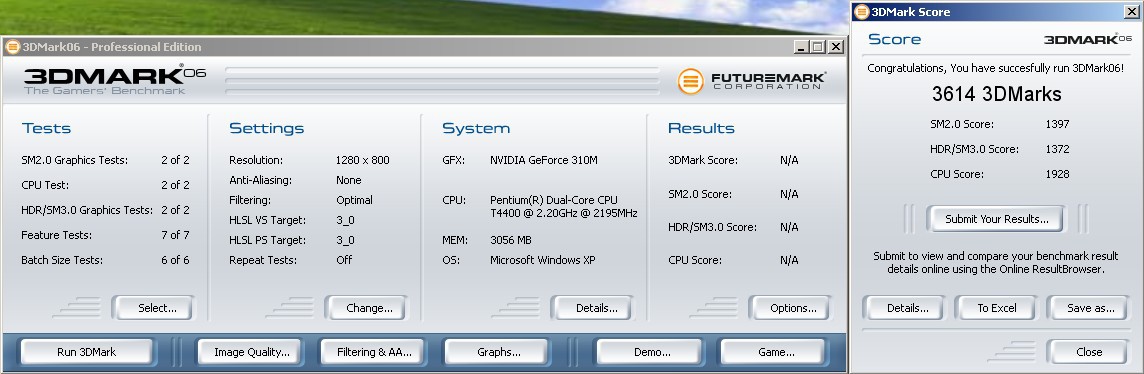Click System section heading
Viewport: 1144px width, 374px height.
tap(475, 128)
